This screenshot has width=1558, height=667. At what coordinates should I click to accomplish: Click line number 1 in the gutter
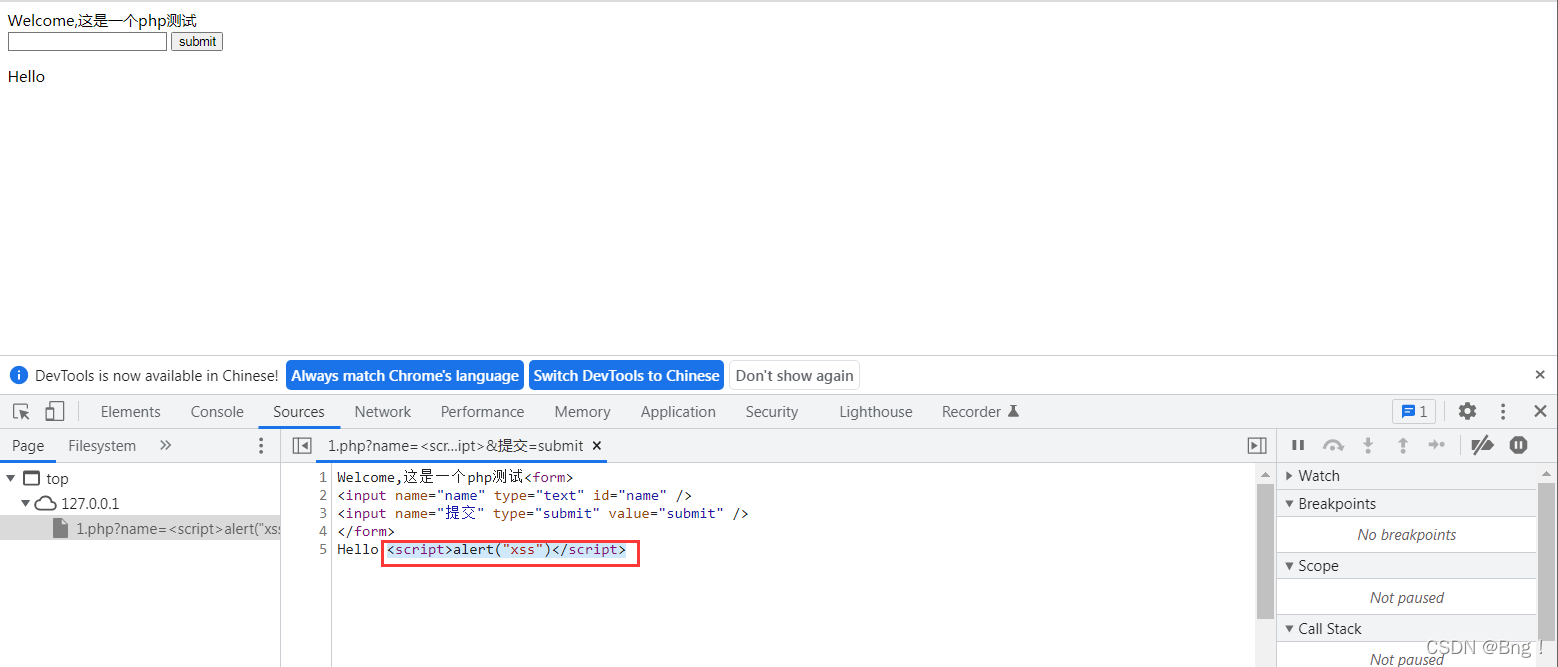[323, 477]
